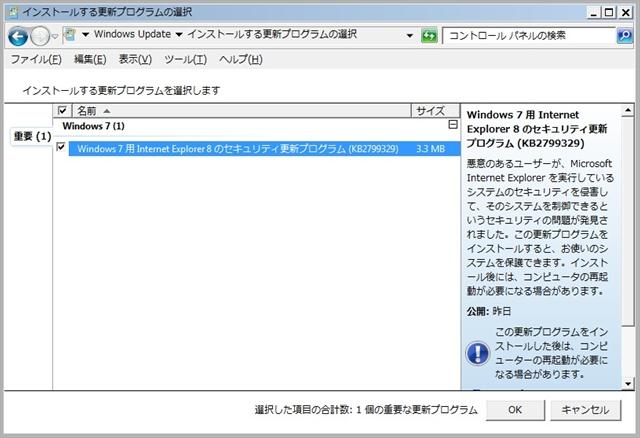Open recent pages dropdown beside navigation arrows

56,36
